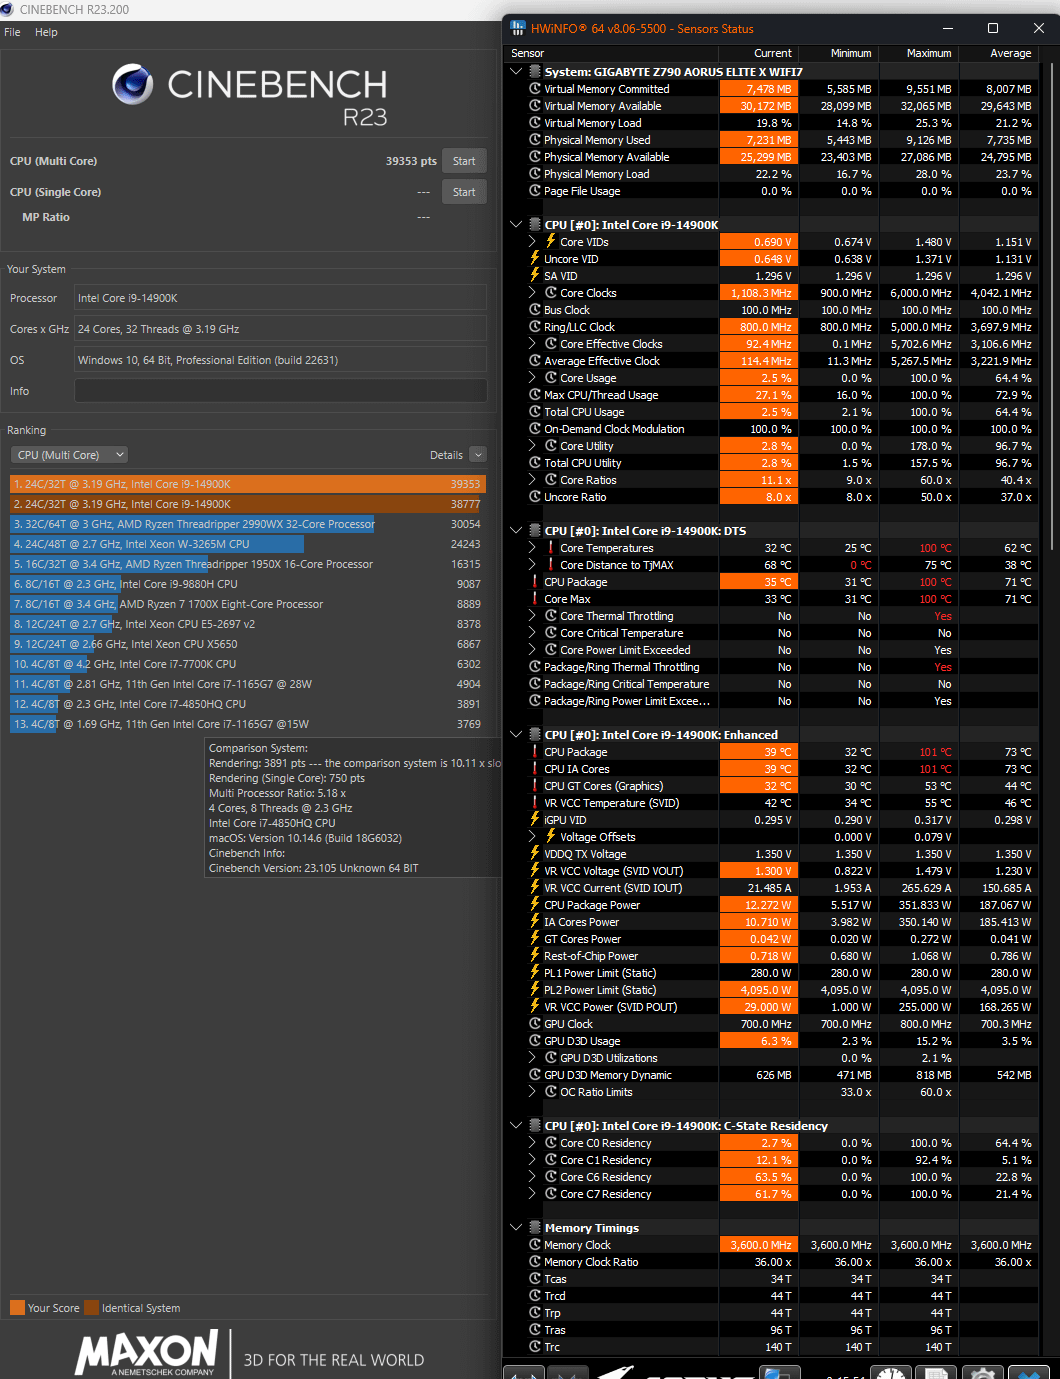
Task: Expand the Voltage Offsets row
Action: click(x=533, y=837)
